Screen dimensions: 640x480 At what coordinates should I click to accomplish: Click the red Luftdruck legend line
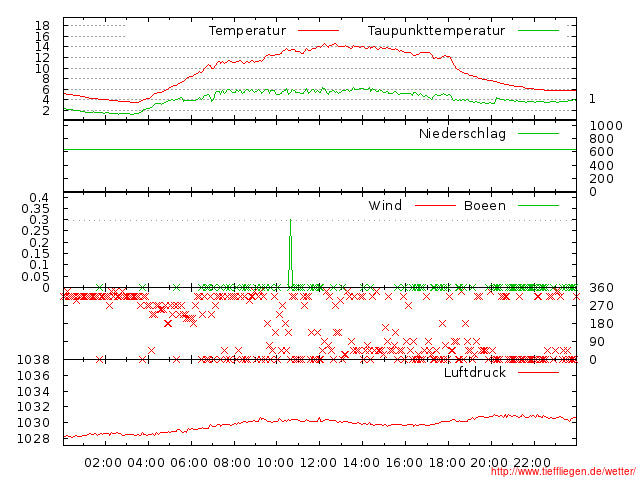click(x=539, y=373)
